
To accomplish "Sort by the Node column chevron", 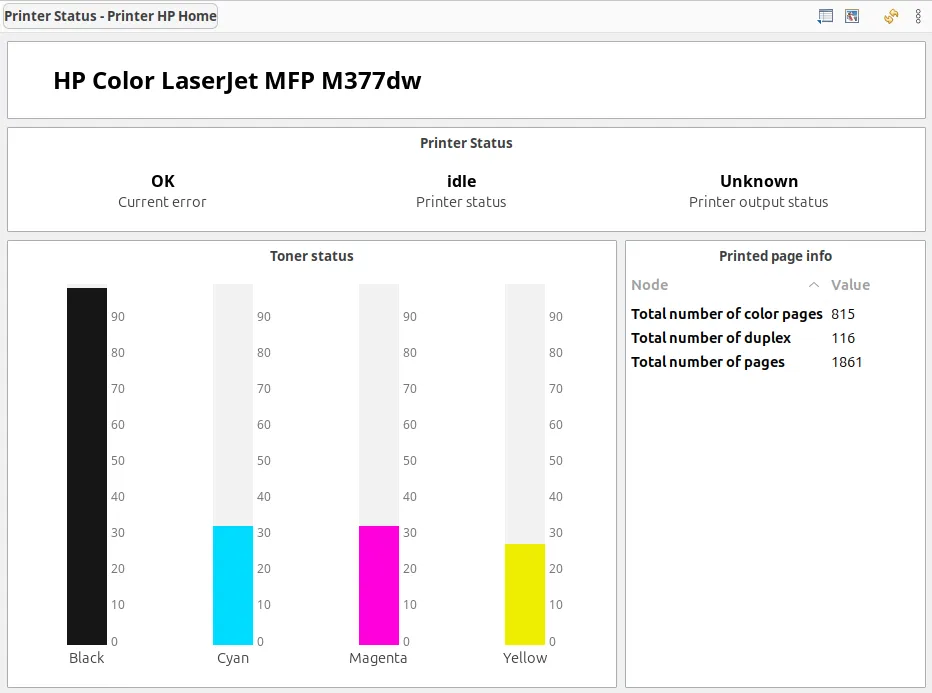I will pos(815,284).
